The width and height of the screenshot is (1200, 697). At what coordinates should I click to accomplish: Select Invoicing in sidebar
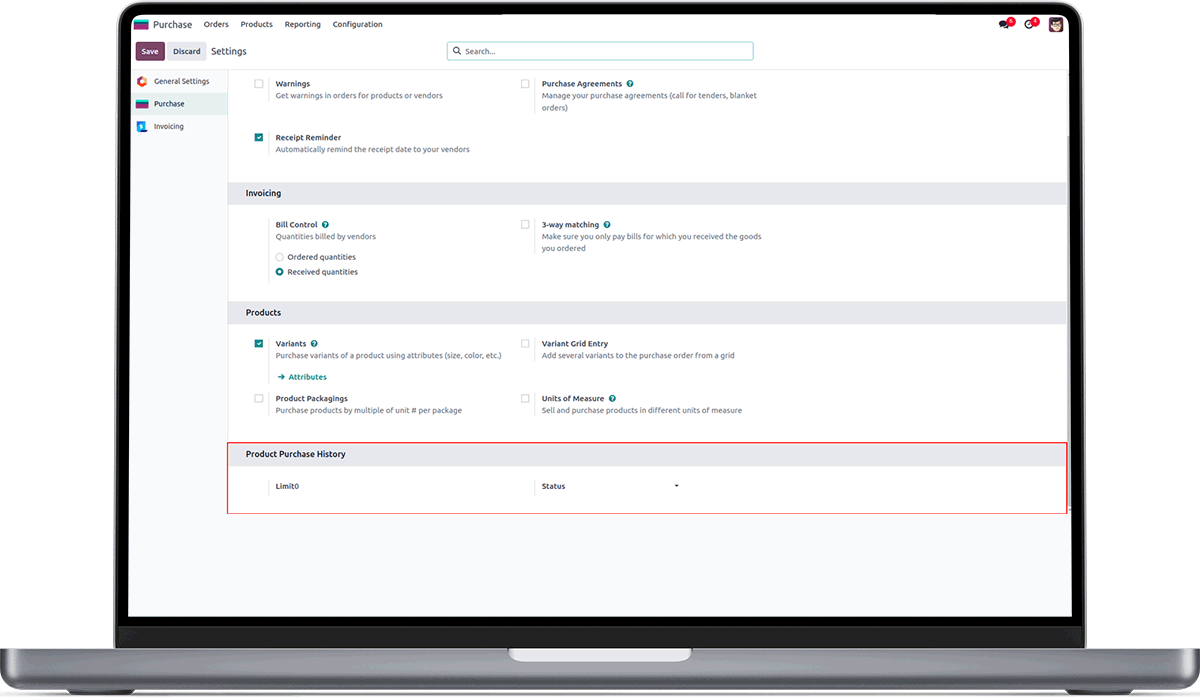pyautogui.click(x=169, y=126)
